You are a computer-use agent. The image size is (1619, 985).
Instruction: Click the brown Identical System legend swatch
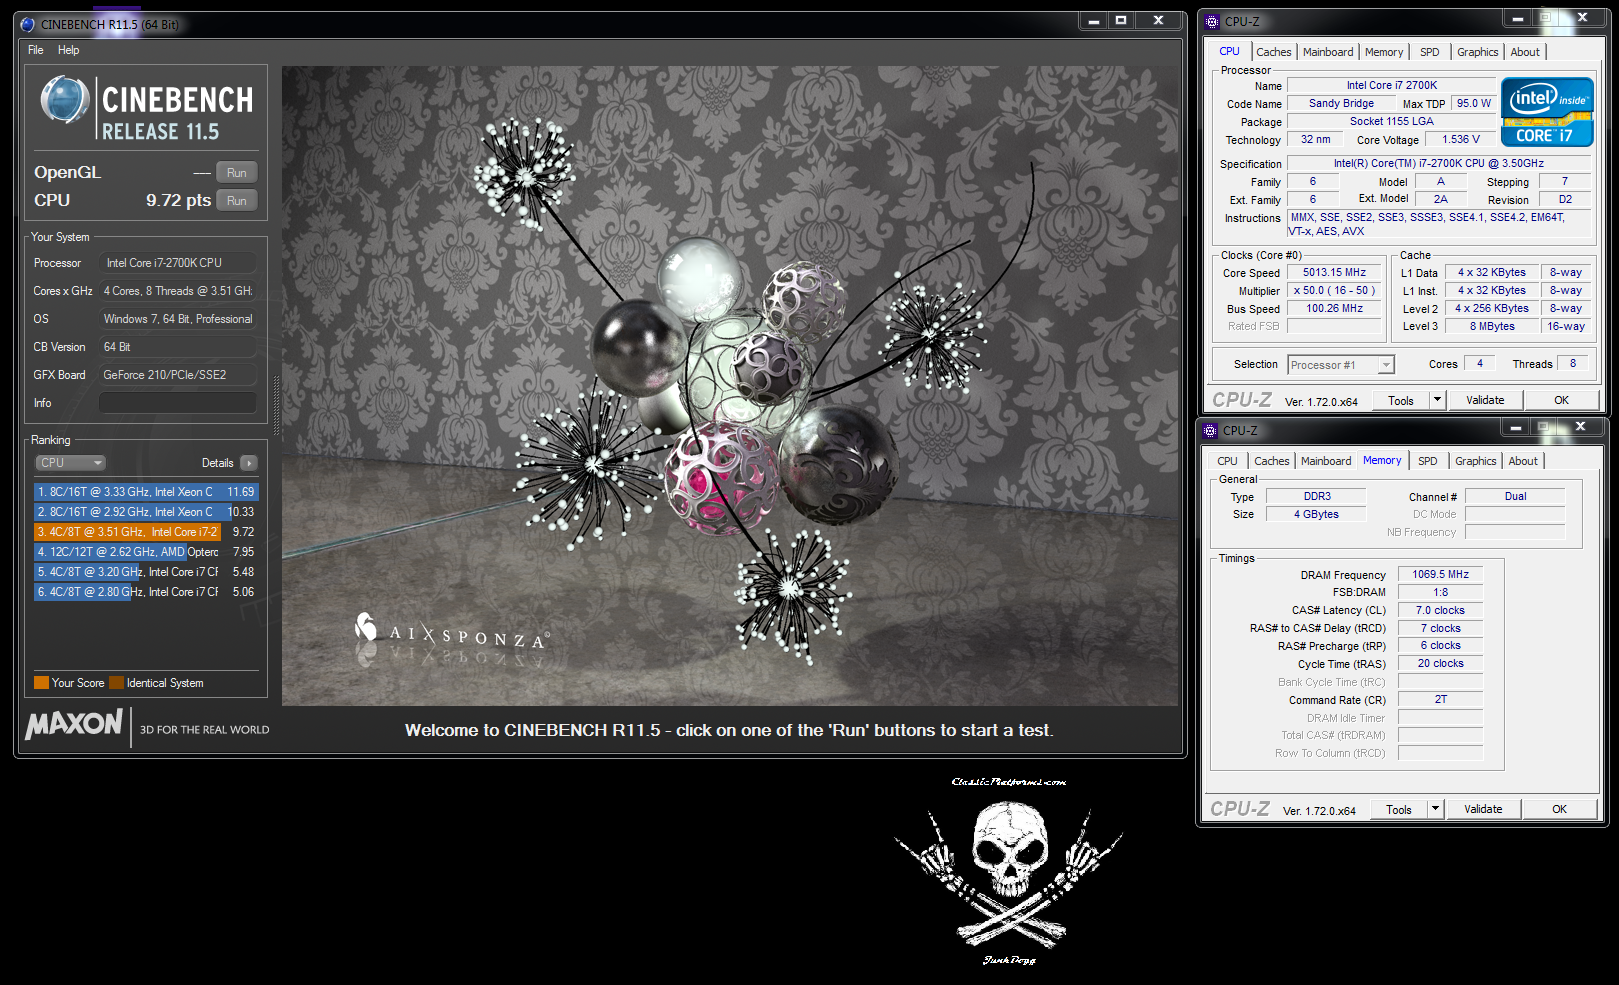click(116, 683)
